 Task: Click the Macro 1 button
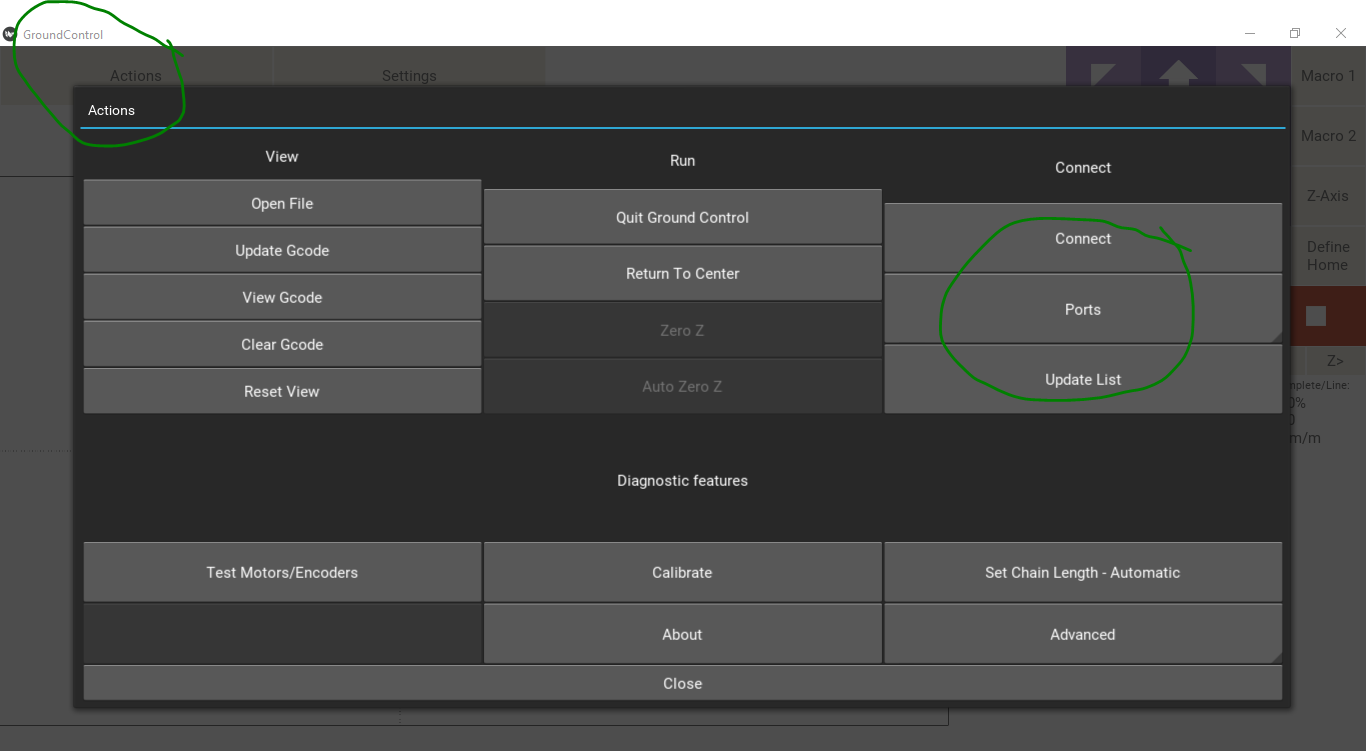click(1328, 75)
